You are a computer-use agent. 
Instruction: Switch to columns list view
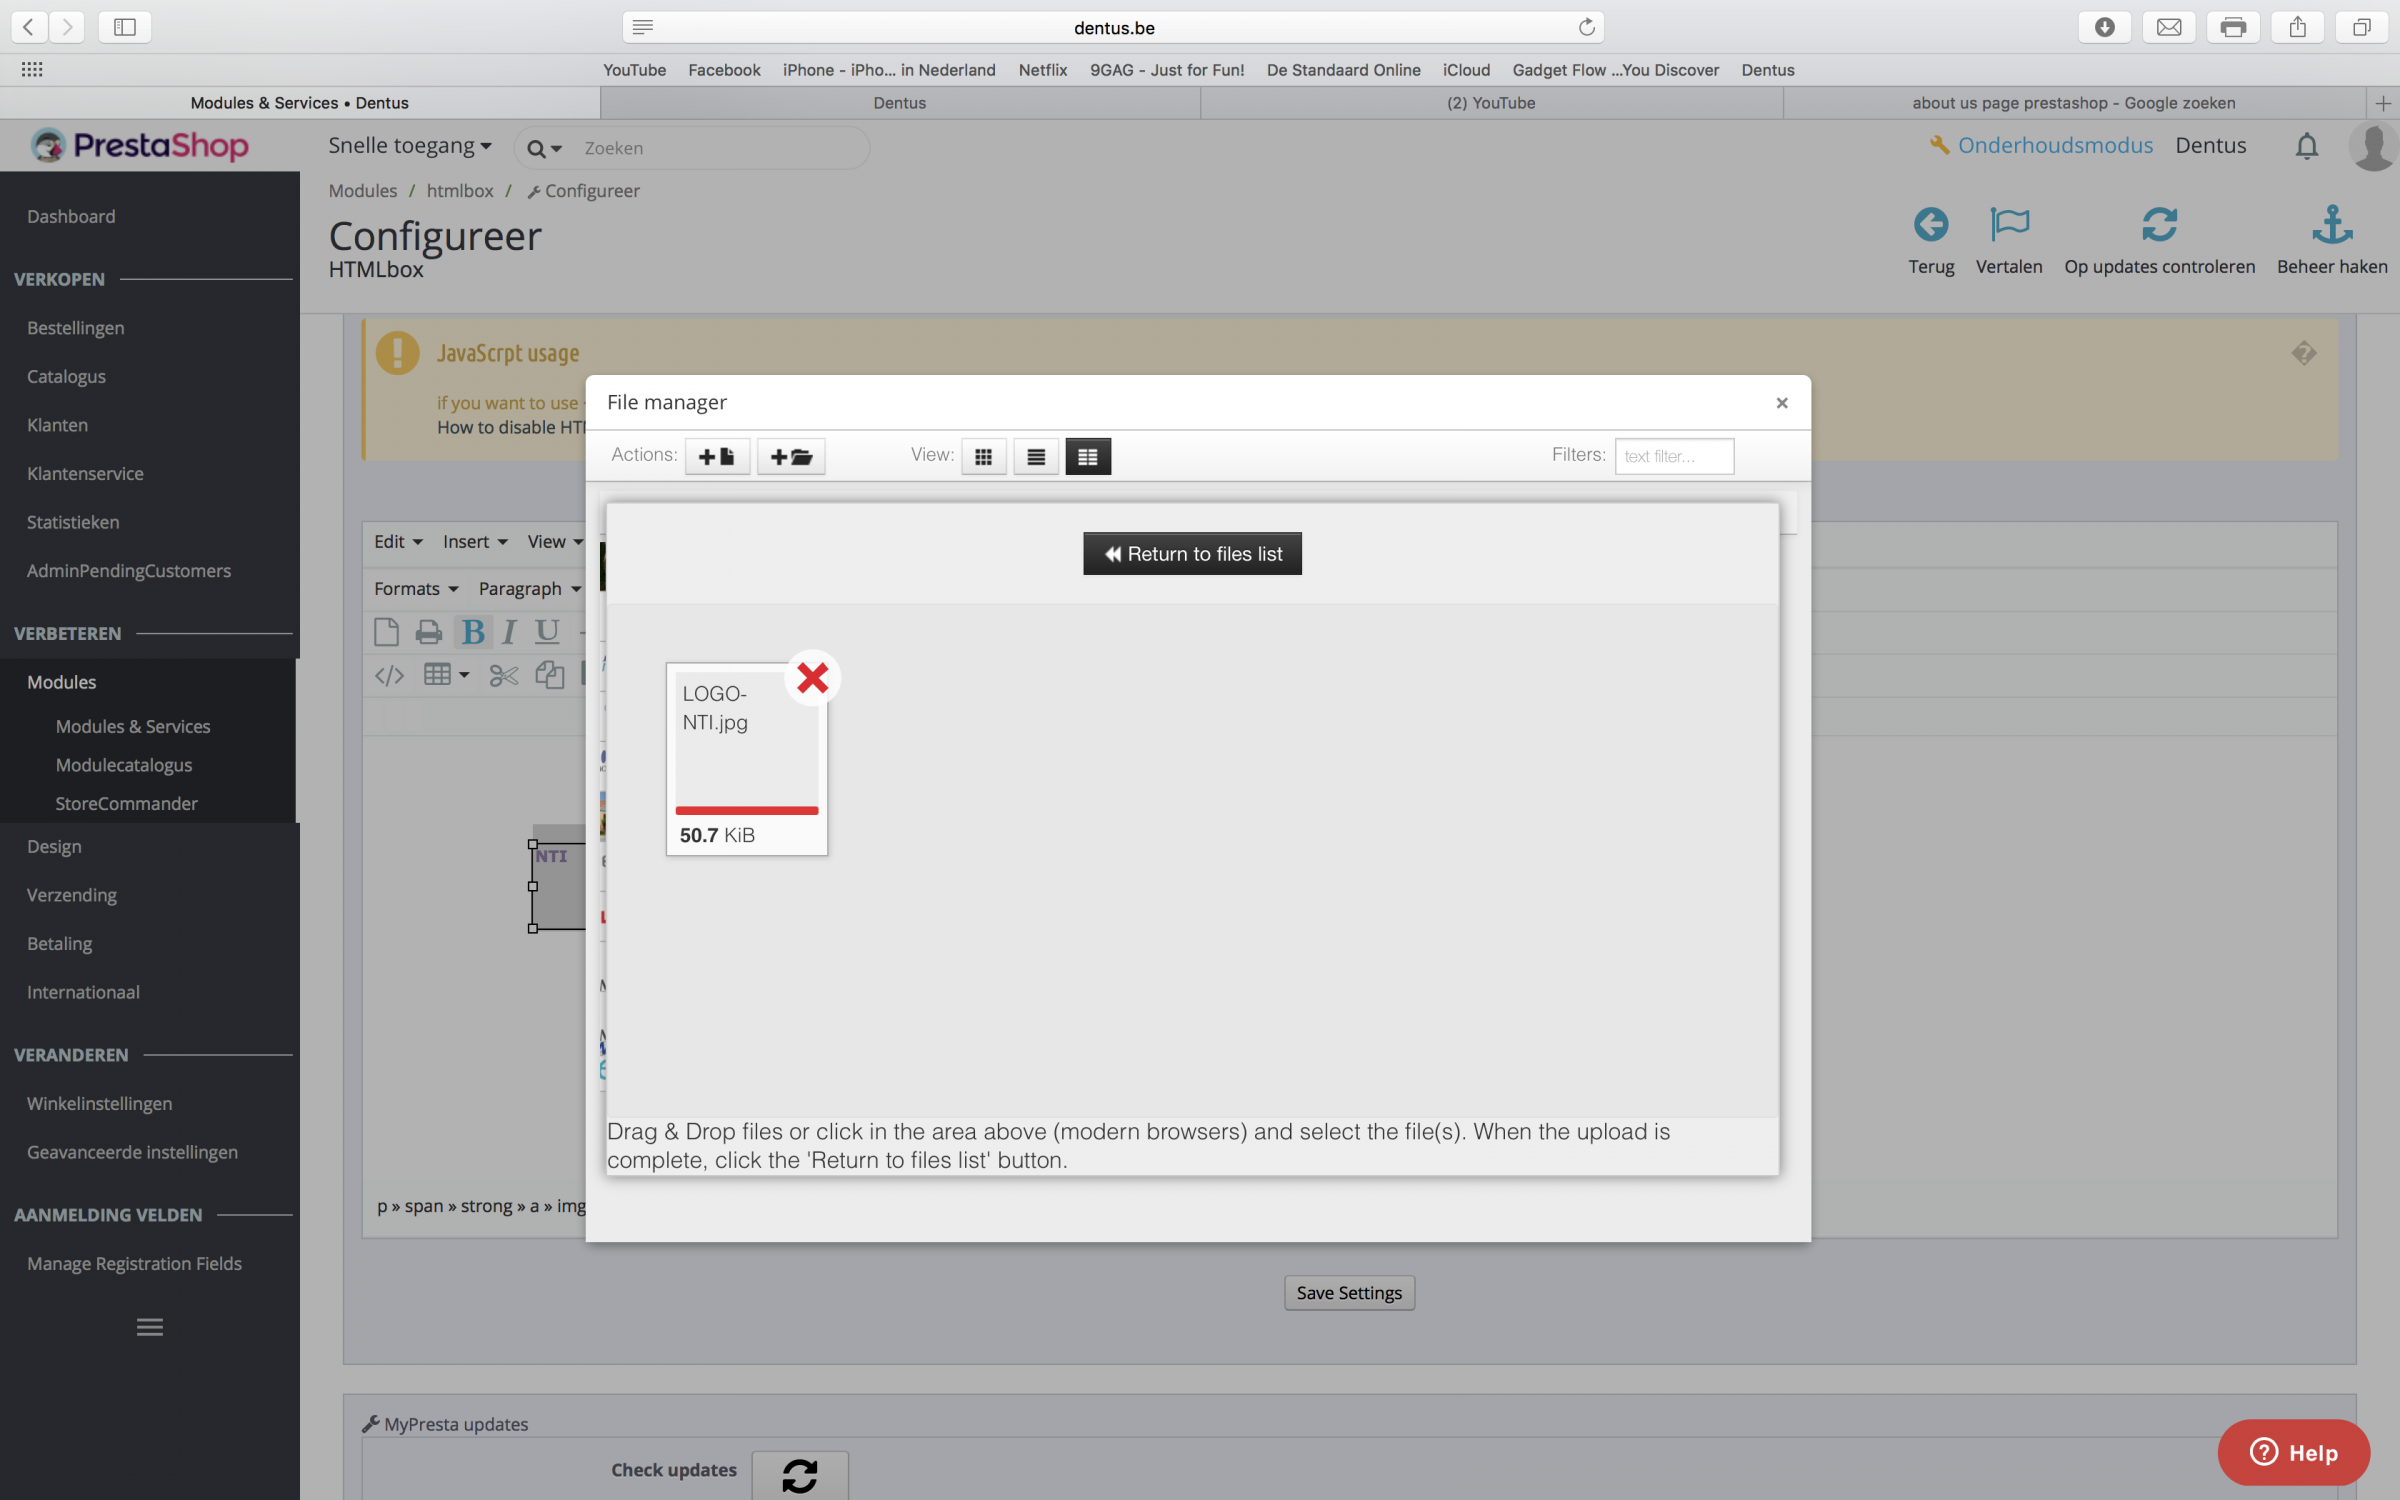1087,456
